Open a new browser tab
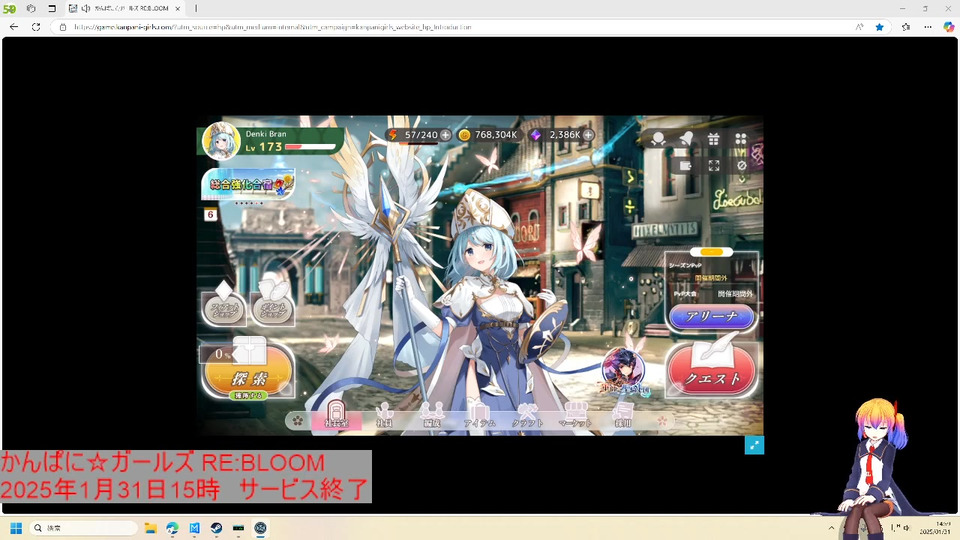The image size is (960, 540). coord(196,9)
